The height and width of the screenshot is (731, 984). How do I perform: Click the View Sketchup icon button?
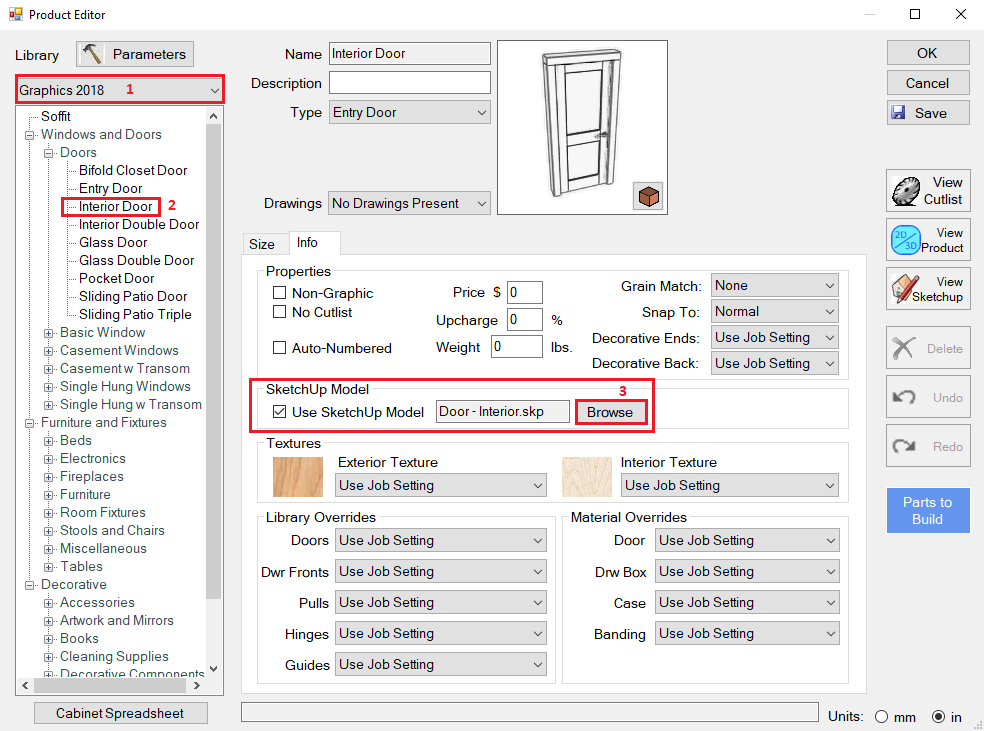[x=906, y=289]
